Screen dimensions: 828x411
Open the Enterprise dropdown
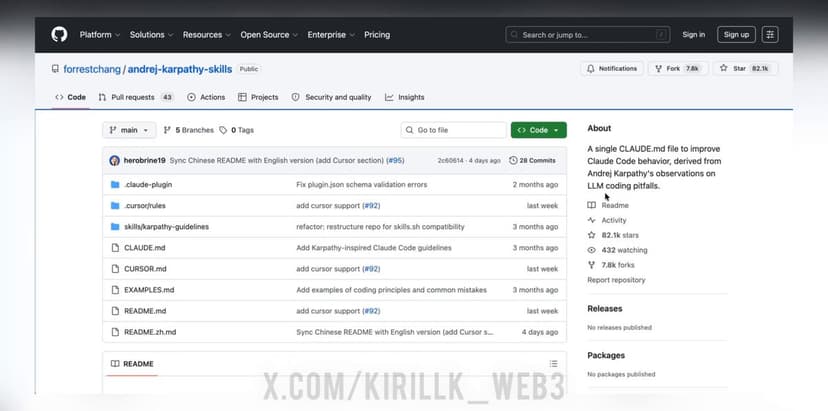click(331, 35)
